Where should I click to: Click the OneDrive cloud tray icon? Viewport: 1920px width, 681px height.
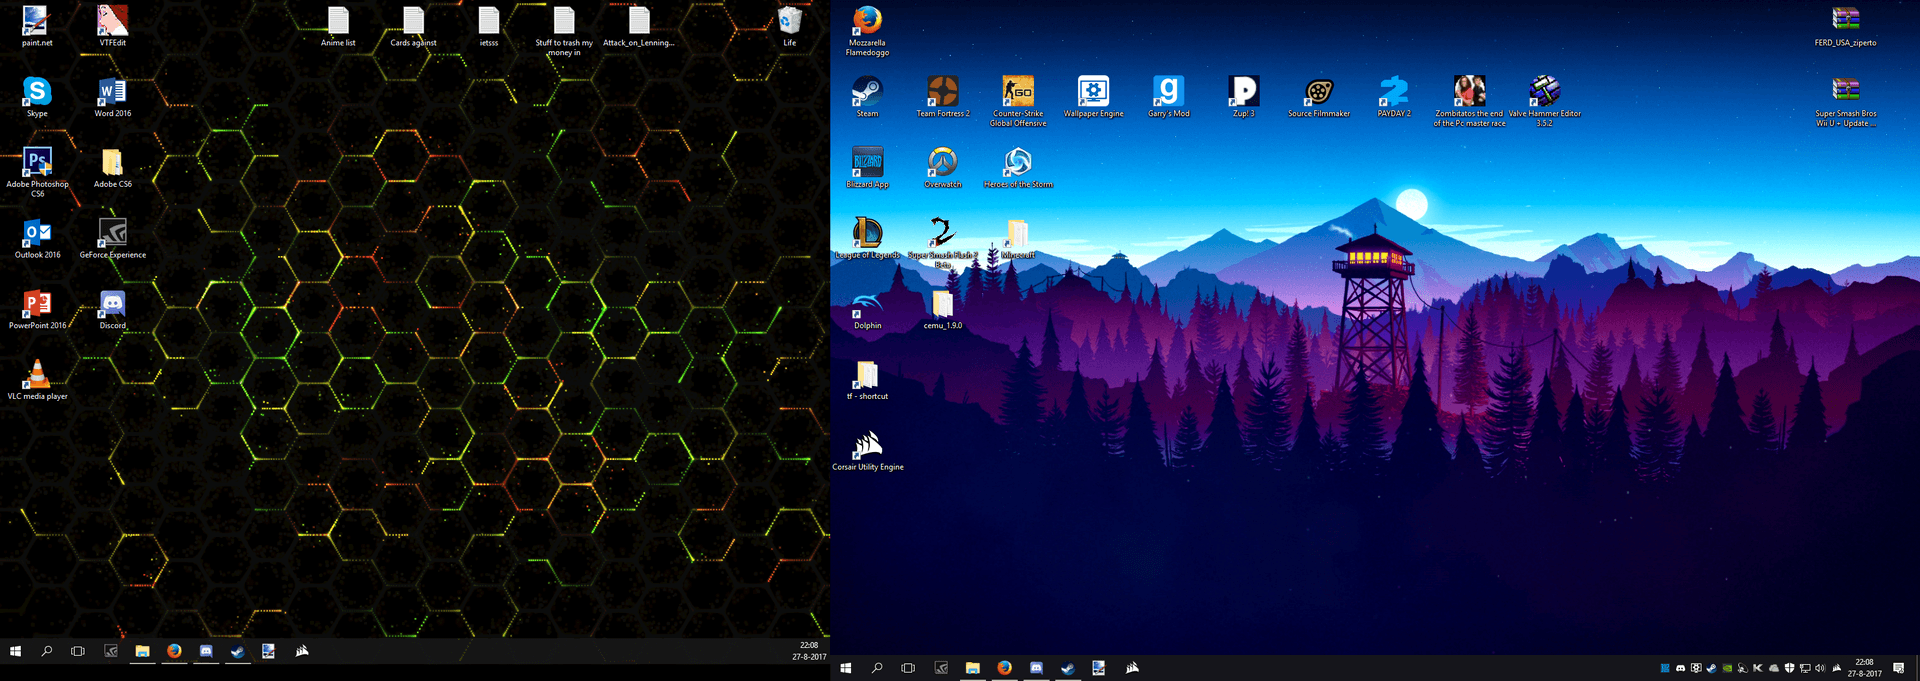[1774, 668]
